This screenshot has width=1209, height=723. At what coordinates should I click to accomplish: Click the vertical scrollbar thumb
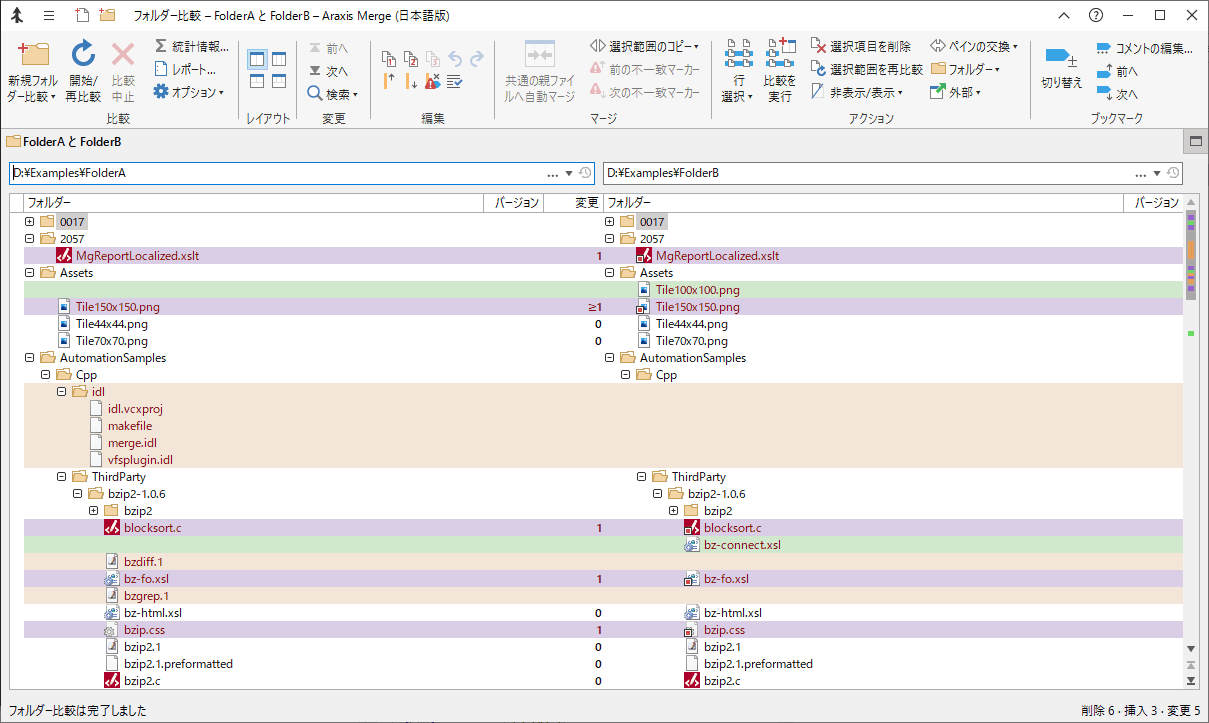1191,255
